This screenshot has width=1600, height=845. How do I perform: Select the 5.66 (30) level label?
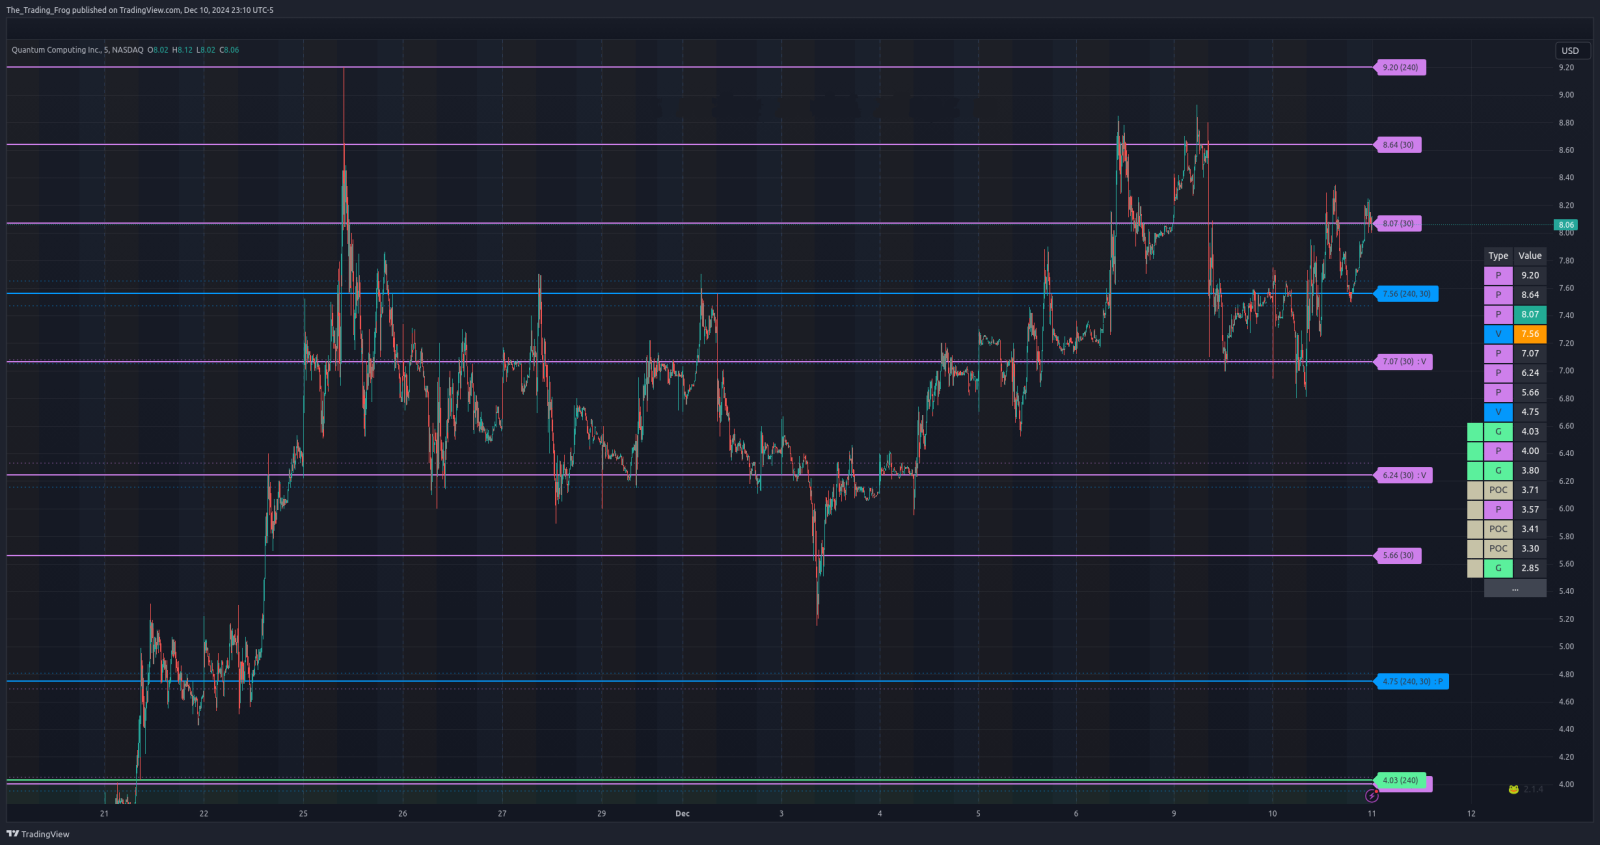[x=1398, y=556]
